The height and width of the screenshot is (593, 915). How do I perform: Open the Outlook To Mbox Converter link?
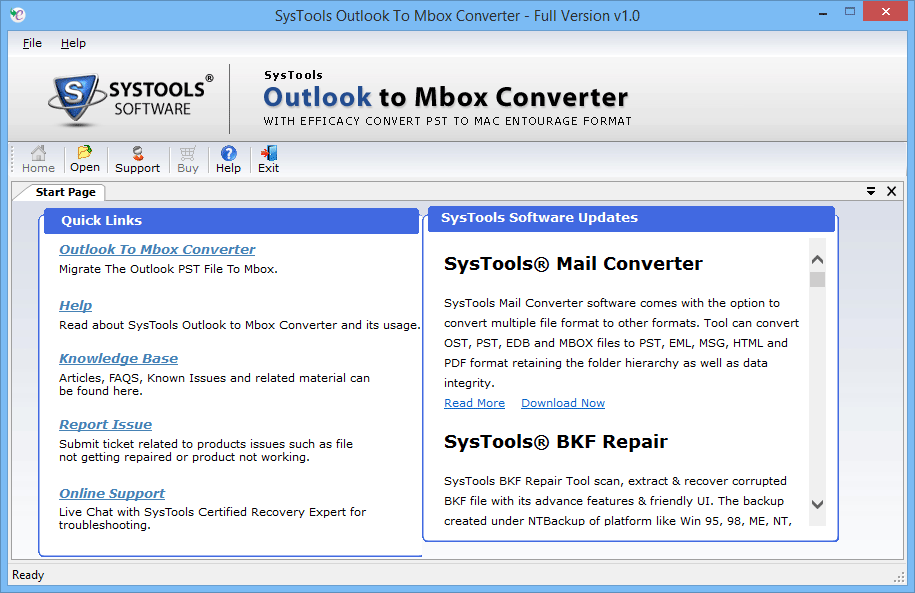point(157,249)
